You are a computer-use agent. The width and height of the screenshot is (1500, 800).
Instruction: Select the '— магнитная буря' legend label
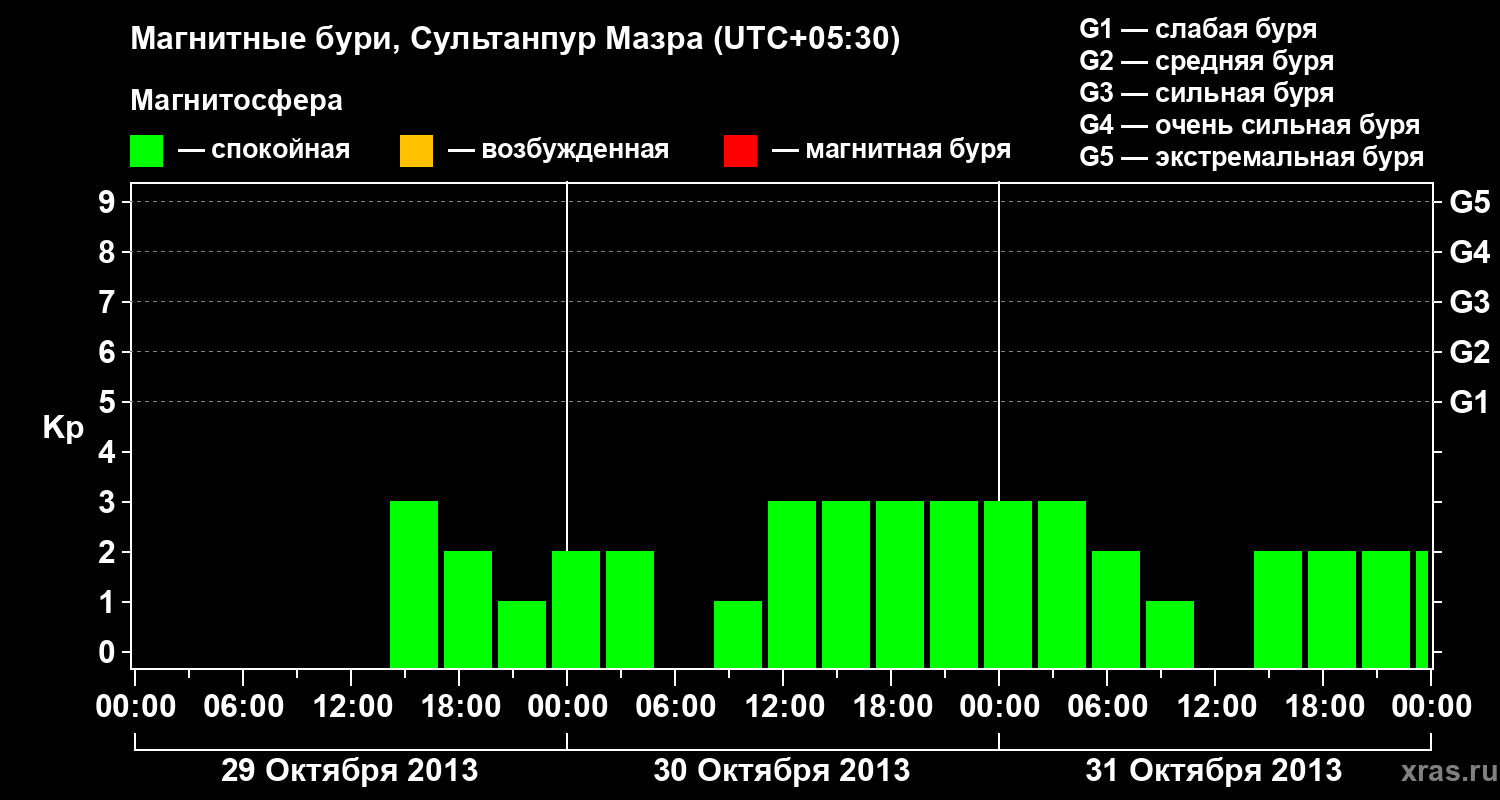[892, 150]
